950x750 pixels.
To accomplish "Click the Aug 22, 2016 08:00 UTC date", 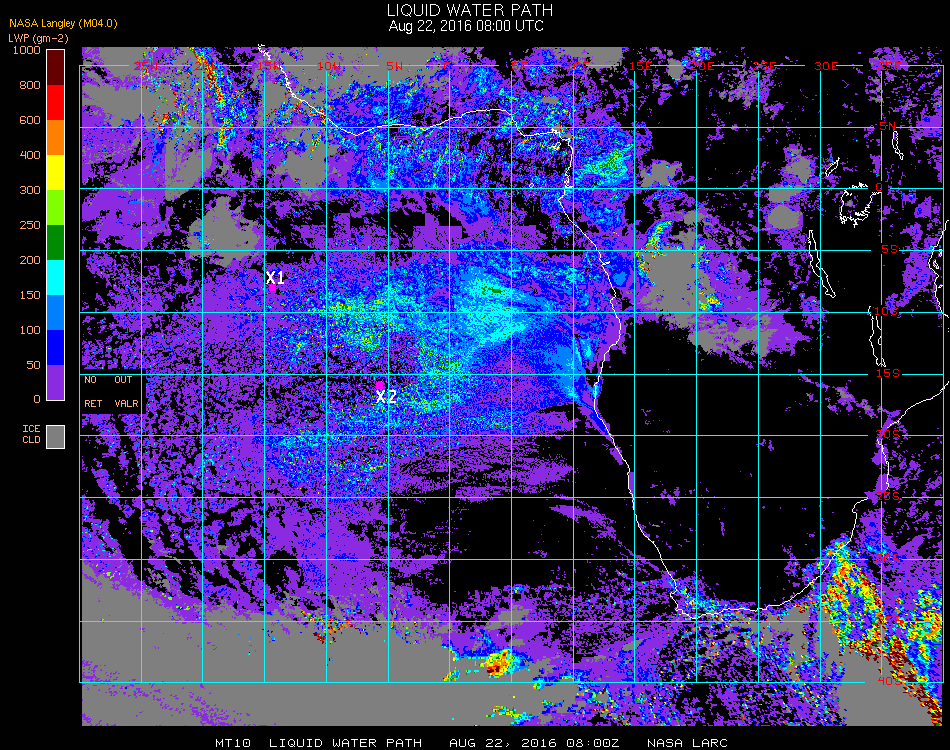I will pyautogui.click(x=466, y=26).
